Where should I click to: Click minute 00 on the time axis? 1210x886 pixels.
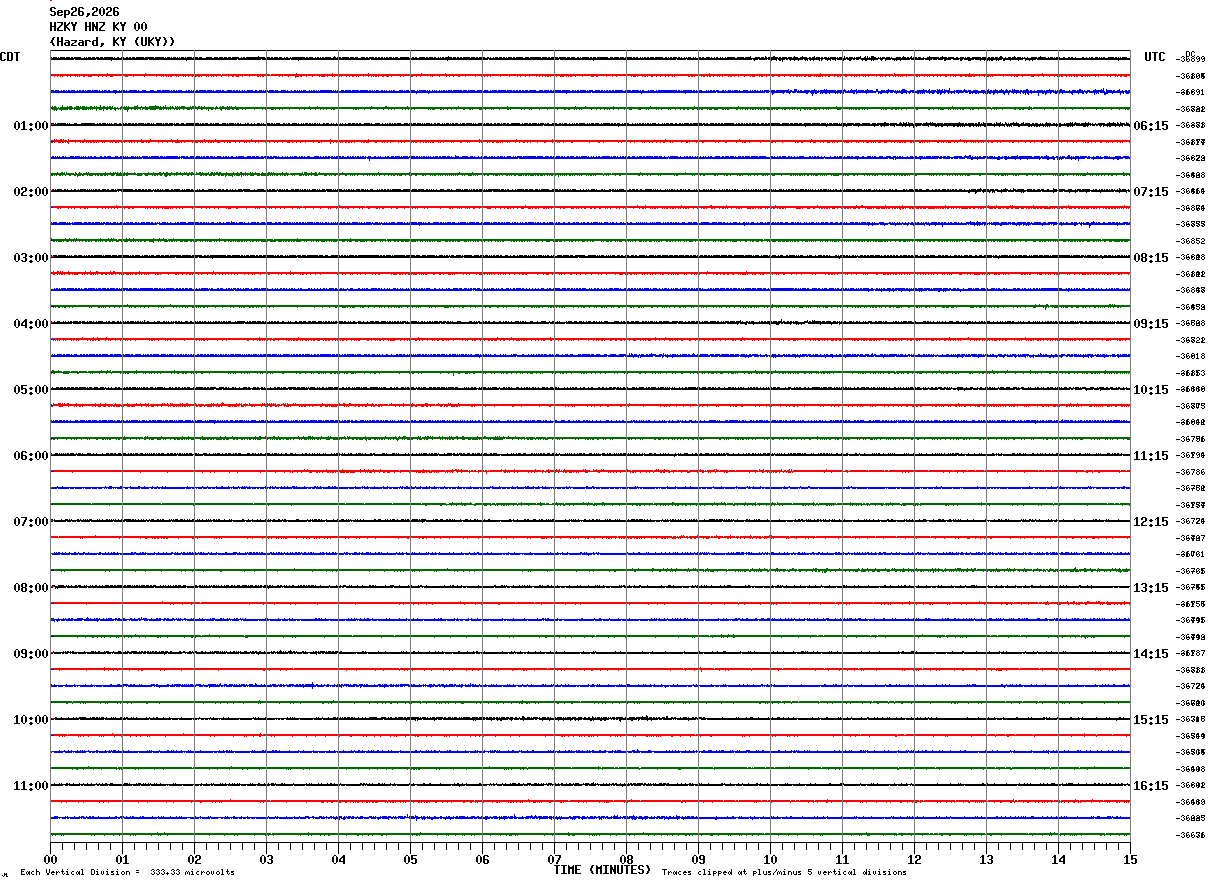(50, 859)
